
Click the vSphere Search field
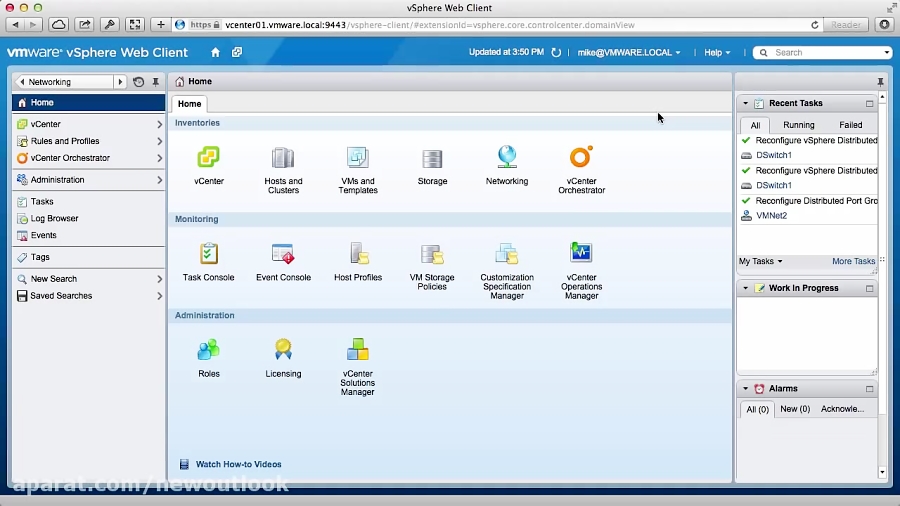tap(822, 52)
